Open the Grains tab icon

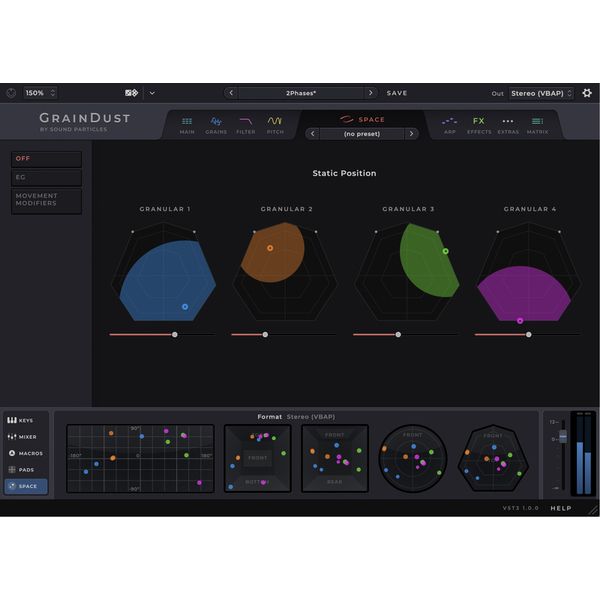click(216, 125)
